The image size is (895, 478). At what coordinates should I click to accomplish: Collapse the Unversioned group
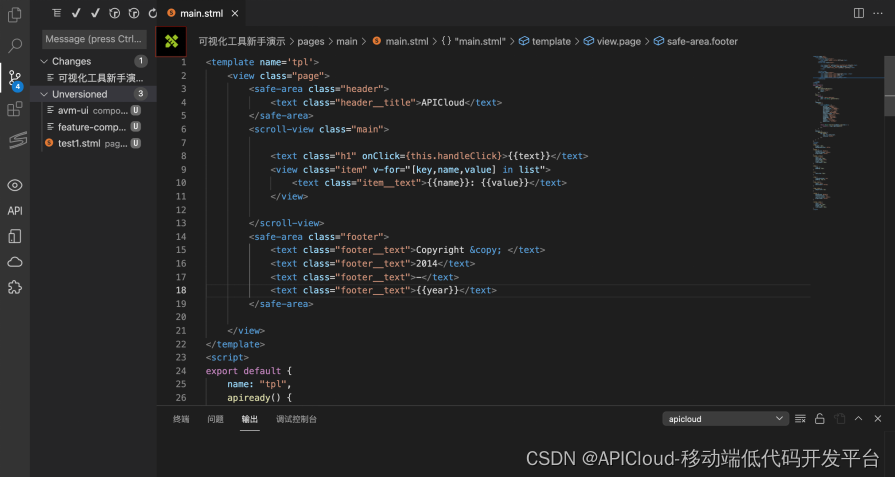(x=44, y=94)
